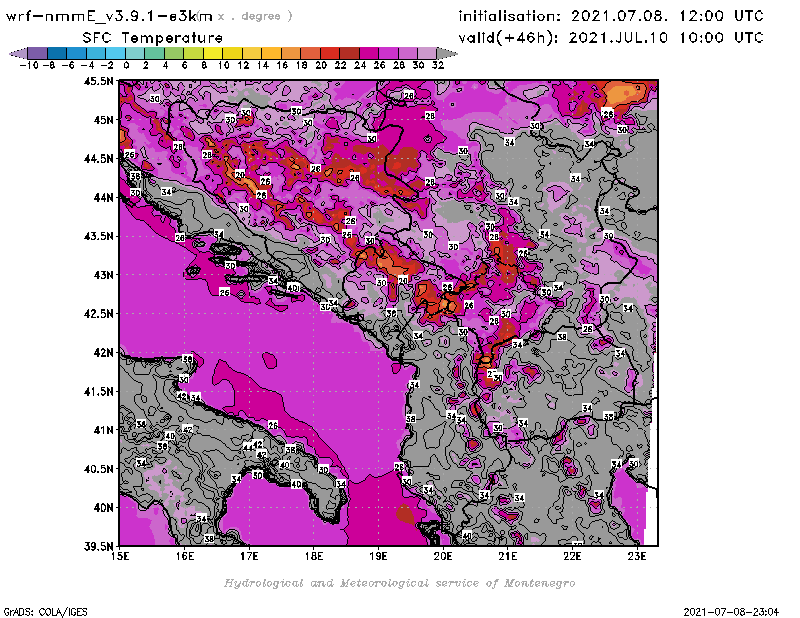Click the dark red swatch between 22 and 24
800x618 pixels.
(x=349, y=53)
